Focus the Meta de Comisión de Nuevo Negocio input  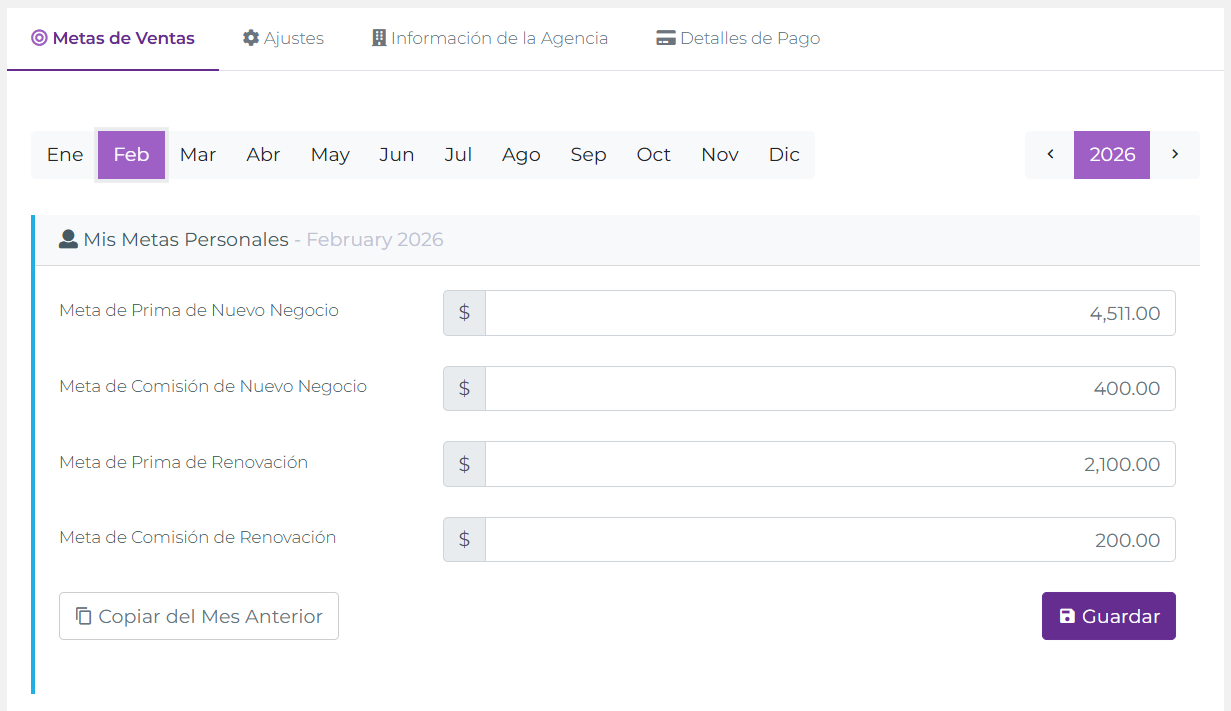click(829, 388)
